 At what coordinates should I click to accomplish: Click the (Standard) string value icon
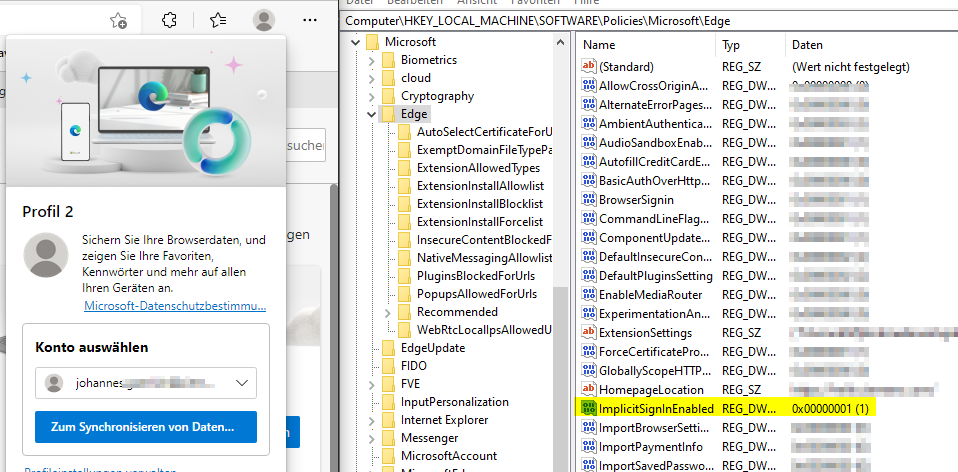pyautogui.click(x=588, y=66)
